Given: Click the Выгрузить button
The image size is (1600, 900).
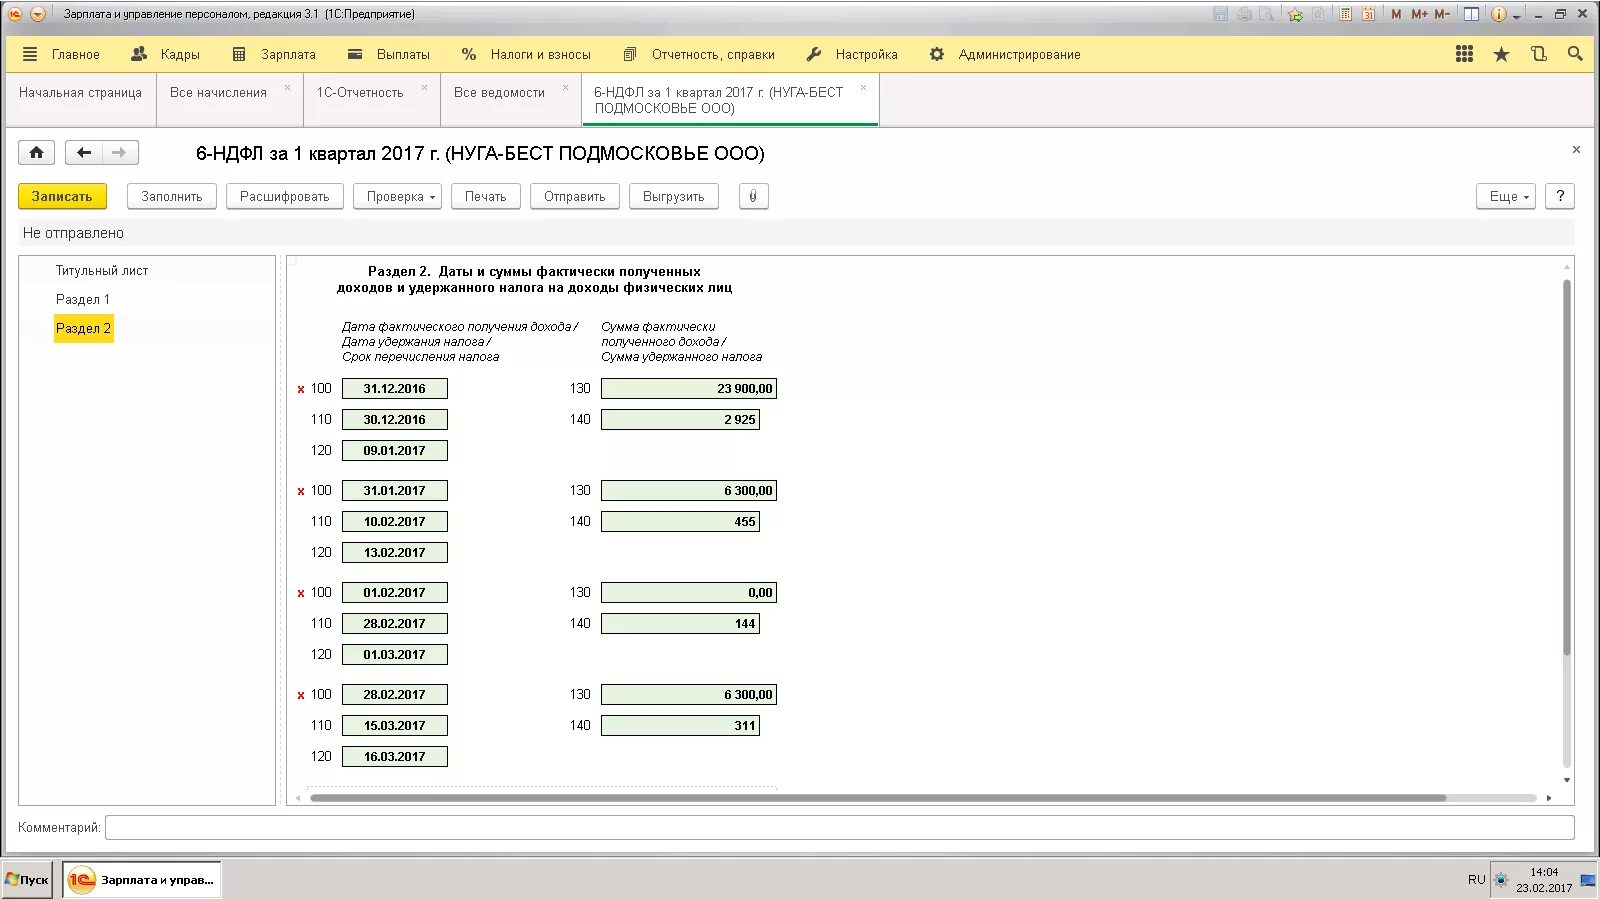Looking at the screenshot, I should point(674,196).
